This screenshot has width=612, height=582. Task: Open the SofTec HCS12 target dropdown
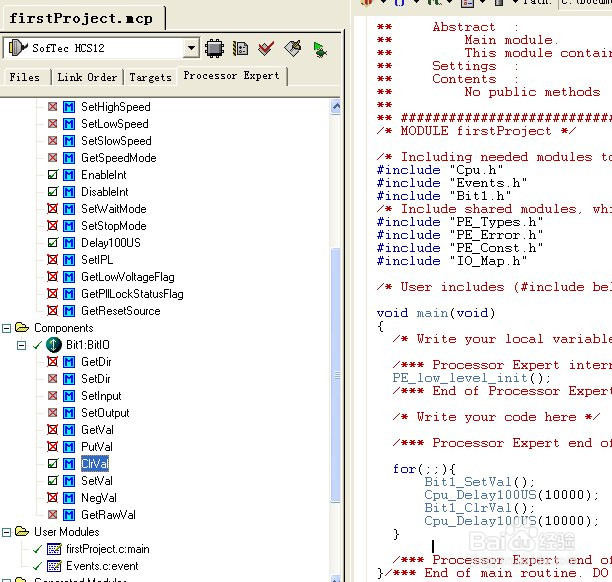pos(191,48)
